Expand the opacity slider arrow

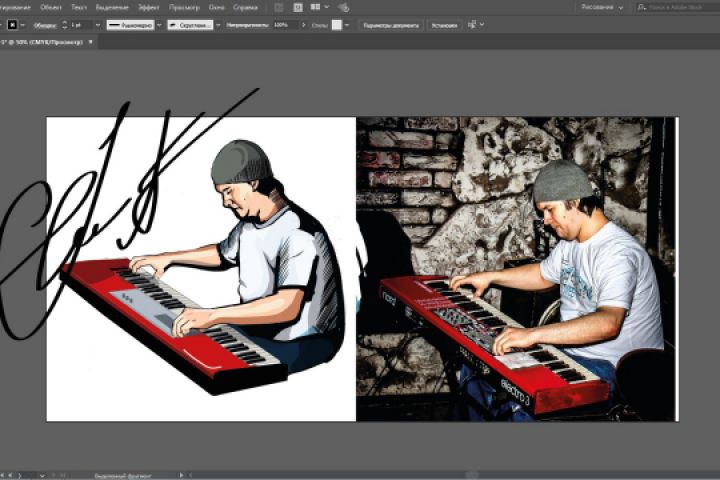tap(304, 25)
